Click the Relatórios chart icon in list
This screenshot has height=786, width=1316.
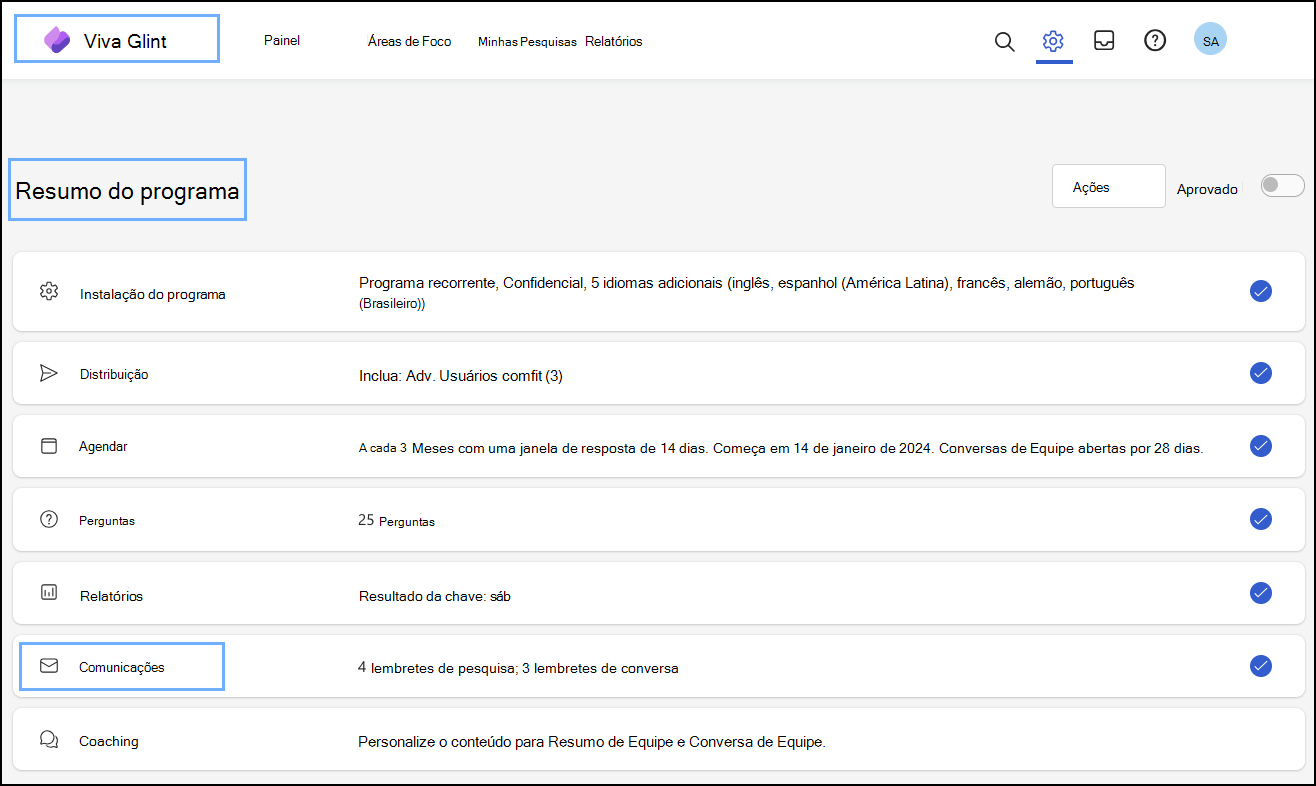coord(48,592)
